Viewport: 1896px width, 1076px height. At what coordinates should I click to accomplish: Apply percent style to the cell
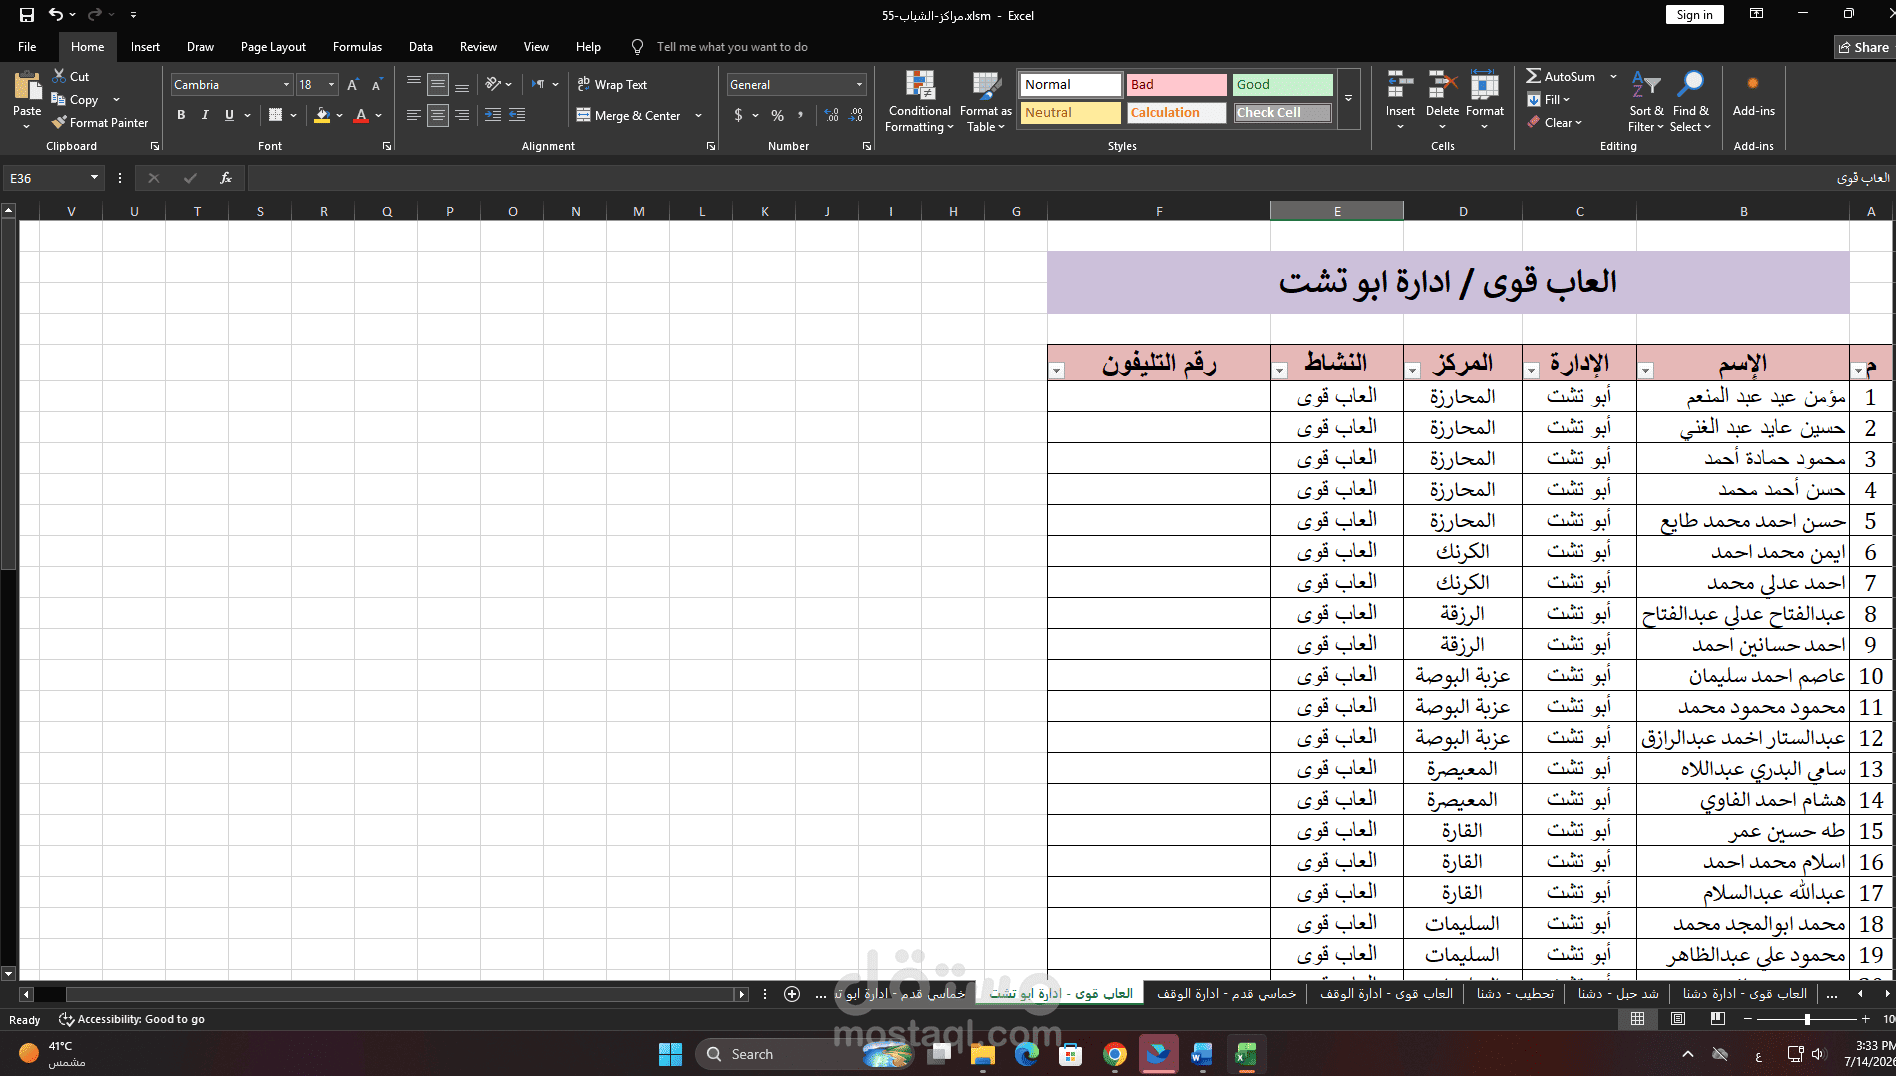(x=777, y=115)
